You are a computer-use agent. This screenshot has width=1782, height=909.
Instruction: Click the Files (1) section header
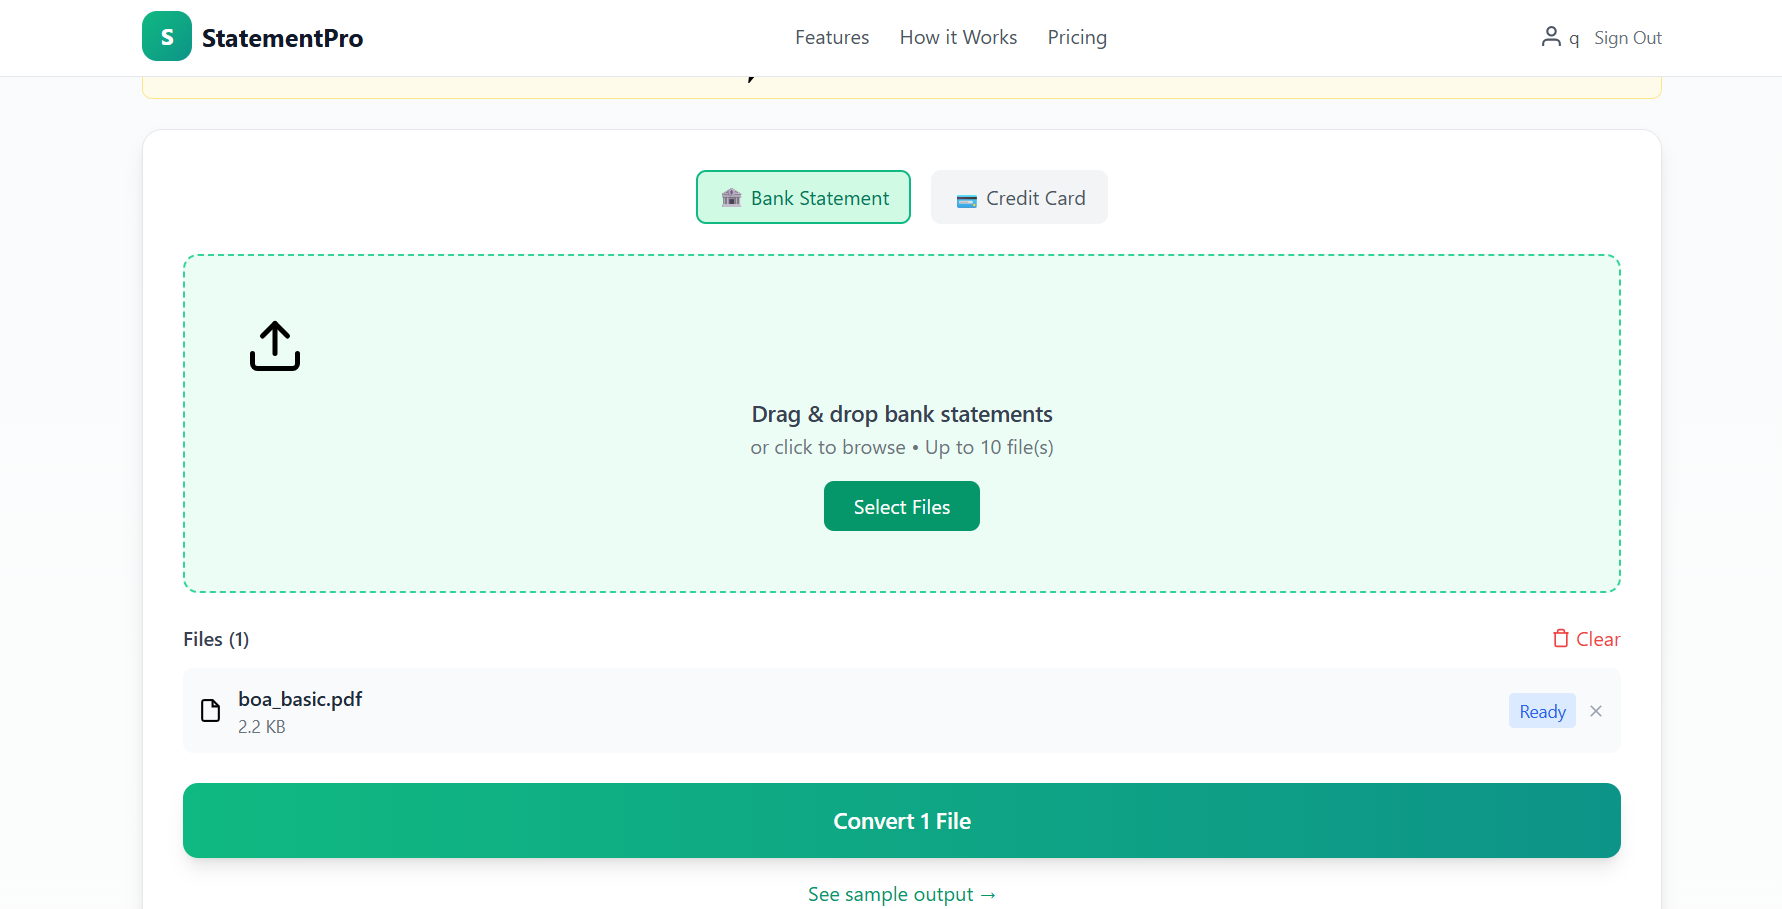(x=216, y=639)
